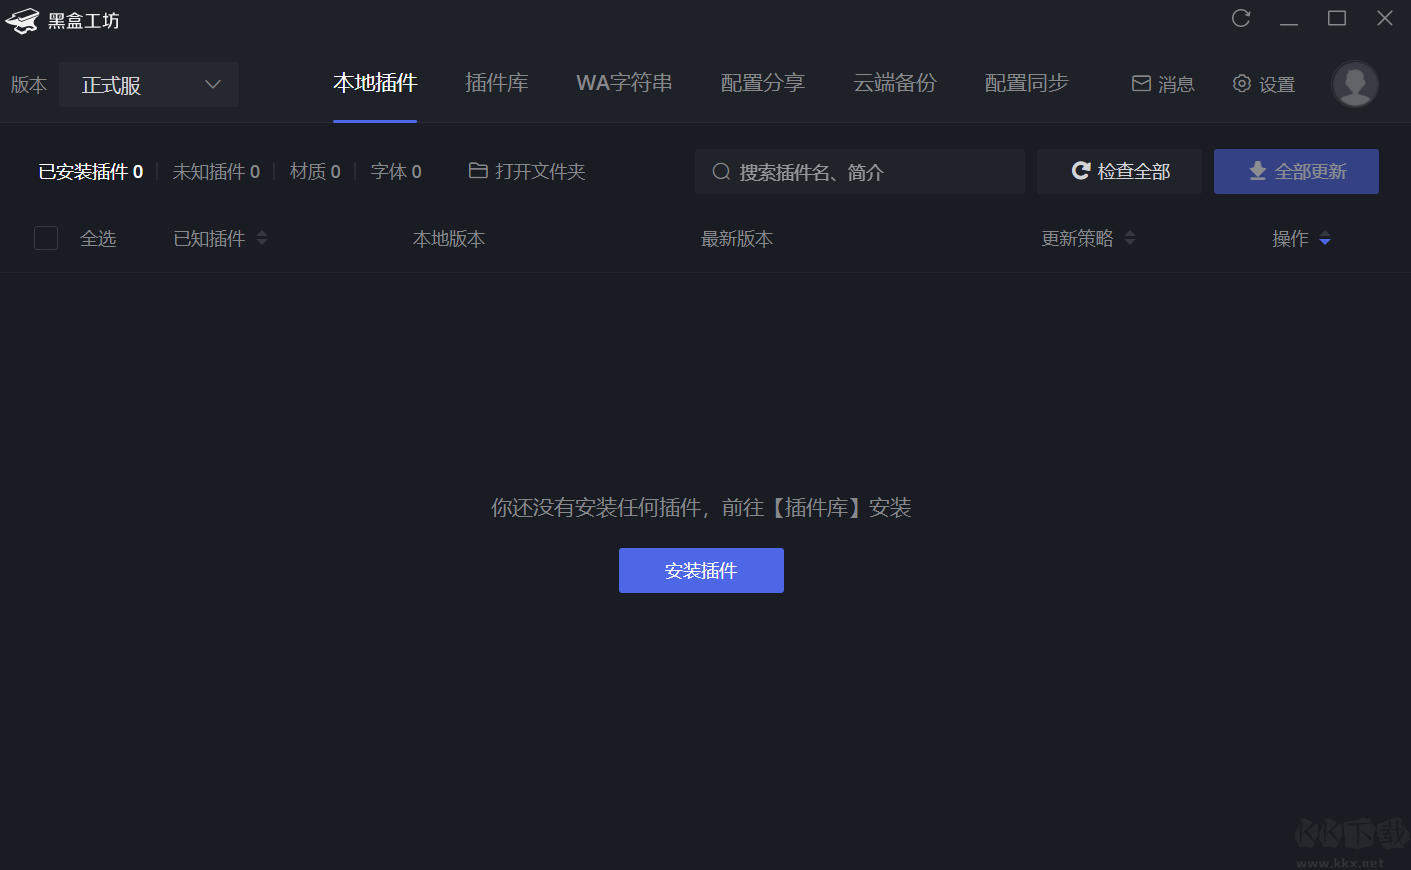Click the refresh icon in title bar
Image resolution: width=1411 pixels, height=870 pixels.
pyautogui.click(x=1241, y=18)
